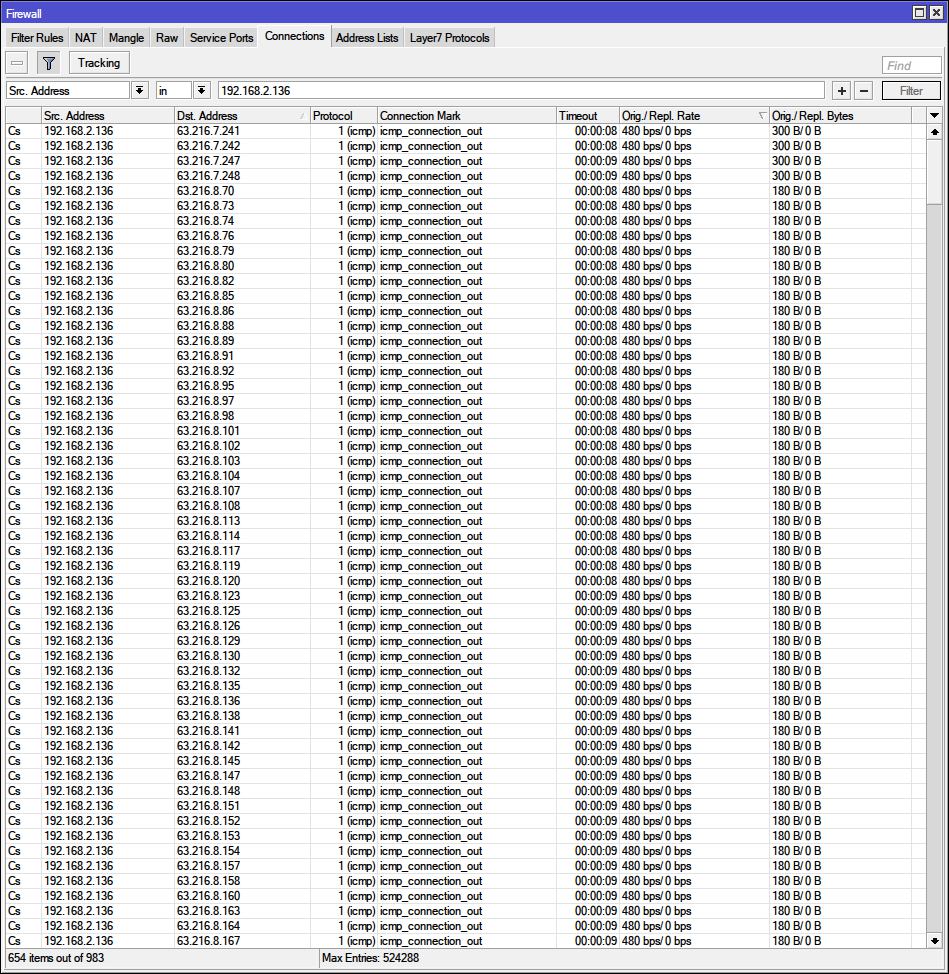This screenshot has width=949, height=974.
Task: Select row with destination 63.216.8.98
Action: [x=465, y=416]
